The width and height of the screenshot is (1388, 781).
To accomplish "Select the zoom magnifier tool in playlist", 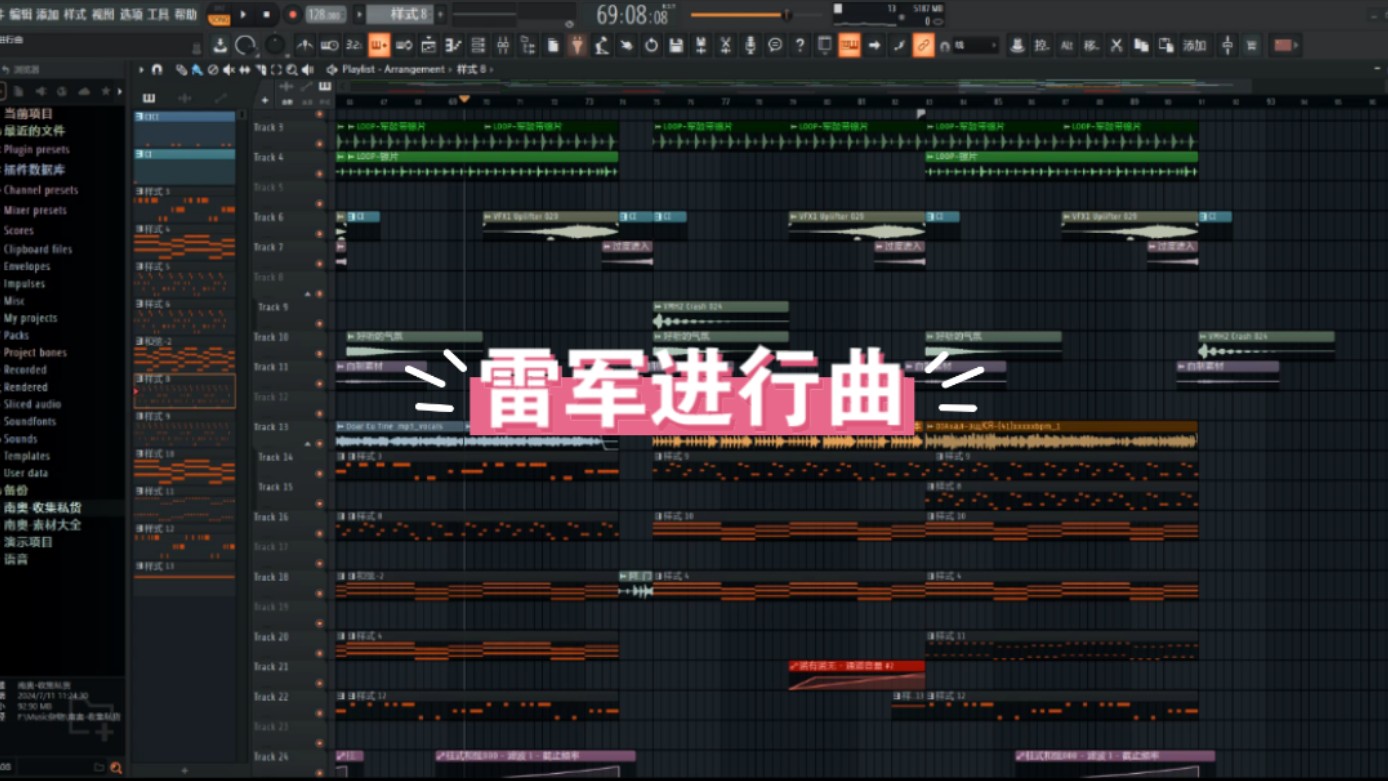I will click(x=292, y=70).
